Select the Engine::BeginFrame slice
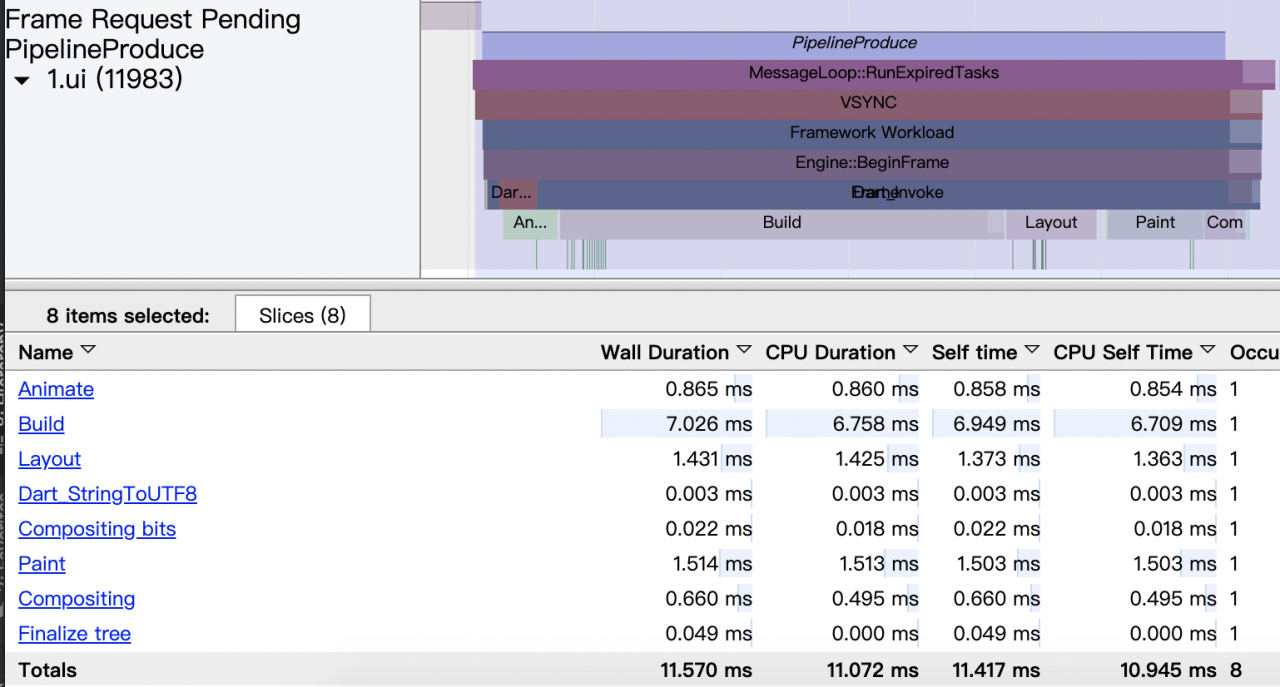The width and height of the screenshot is (1280, 687). (x=872, y=163)
